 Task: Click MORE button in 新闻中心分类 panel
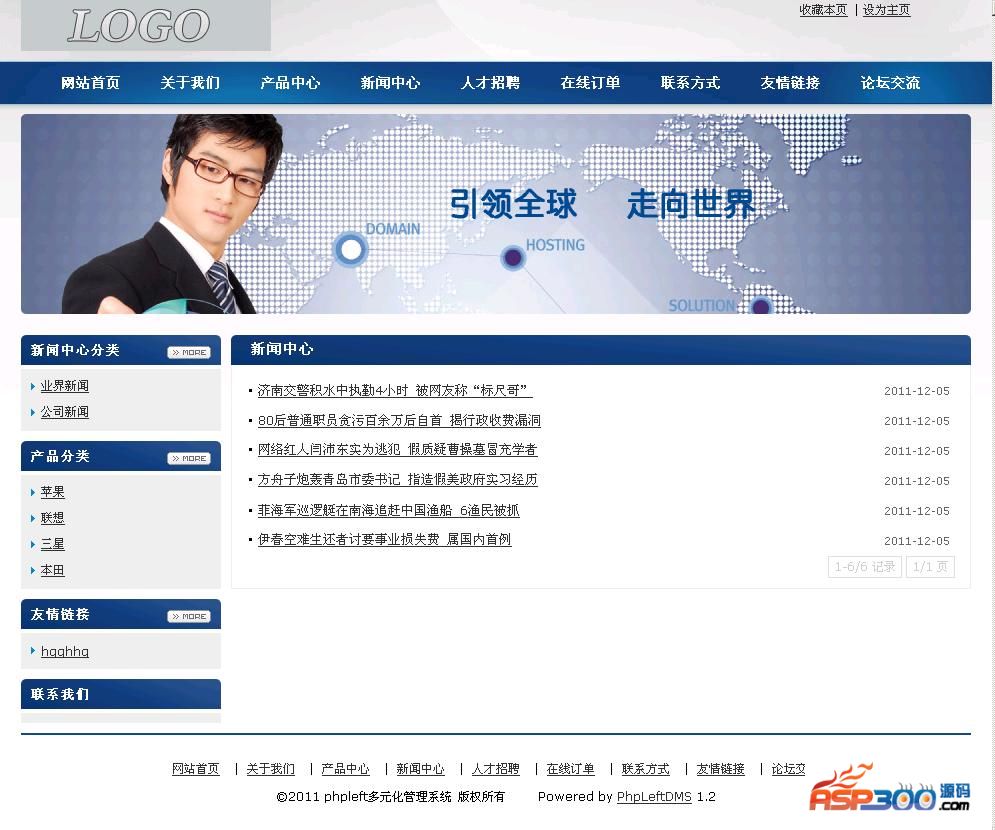189,353
